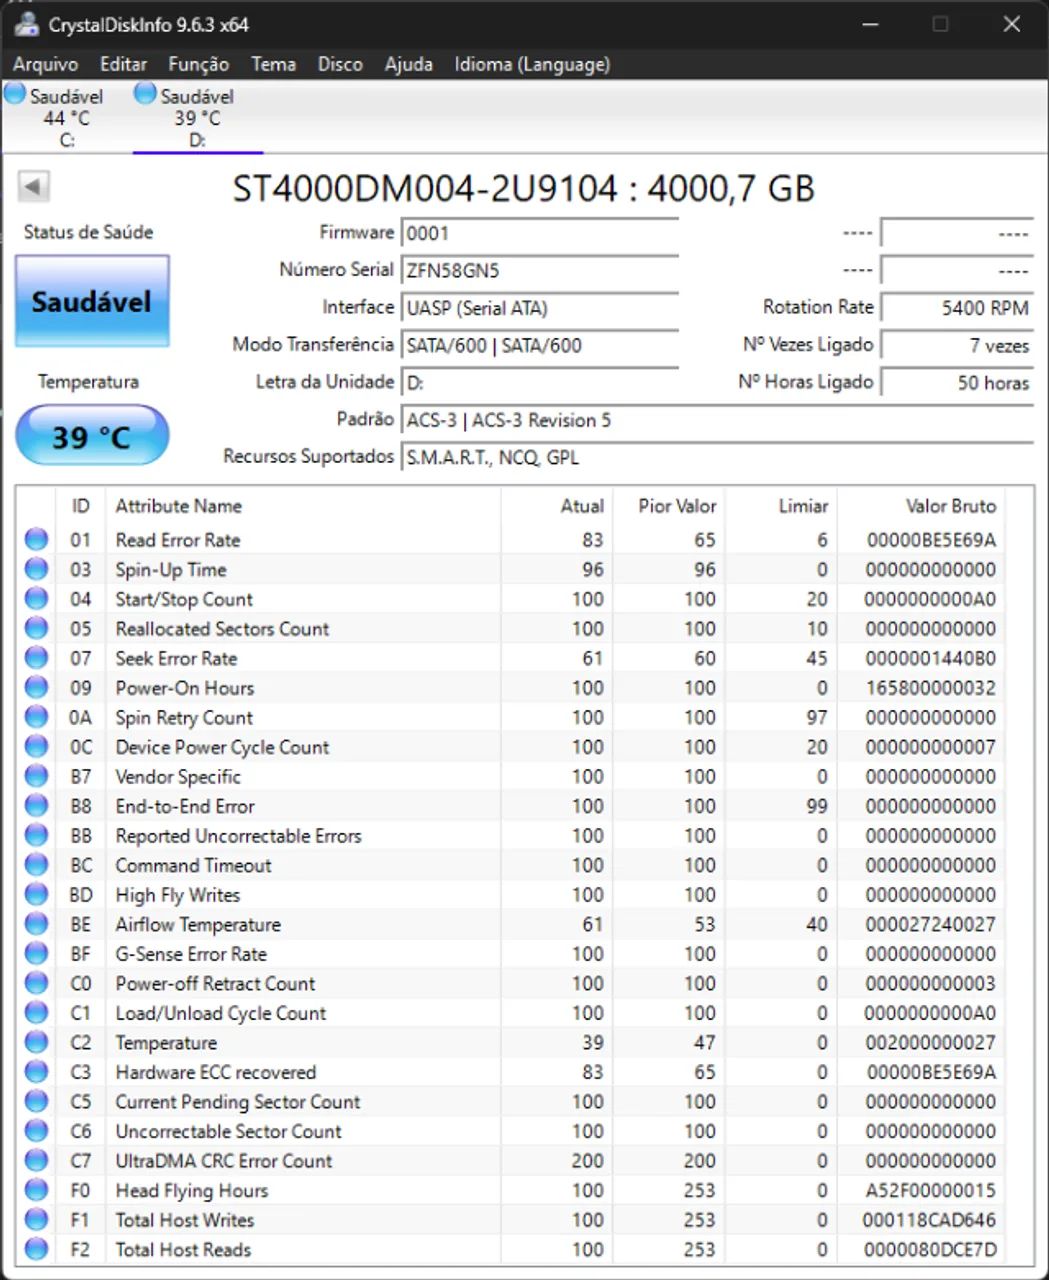This screenshot has width=1049, height=1280.
Task: Click the blue health icon above the D: tab
Action: [x=145, y=93]
